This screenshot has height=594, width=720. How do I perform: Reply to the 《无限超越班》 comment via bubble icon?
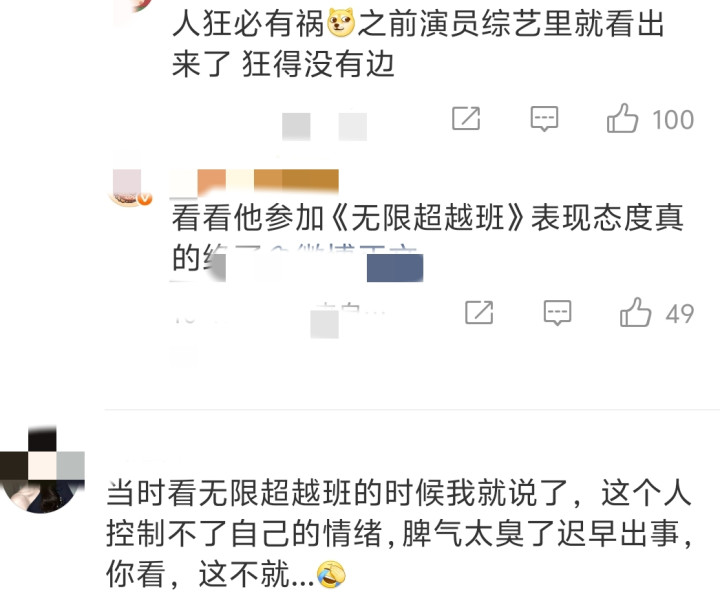pyautogui.click(x=557, y=313)
